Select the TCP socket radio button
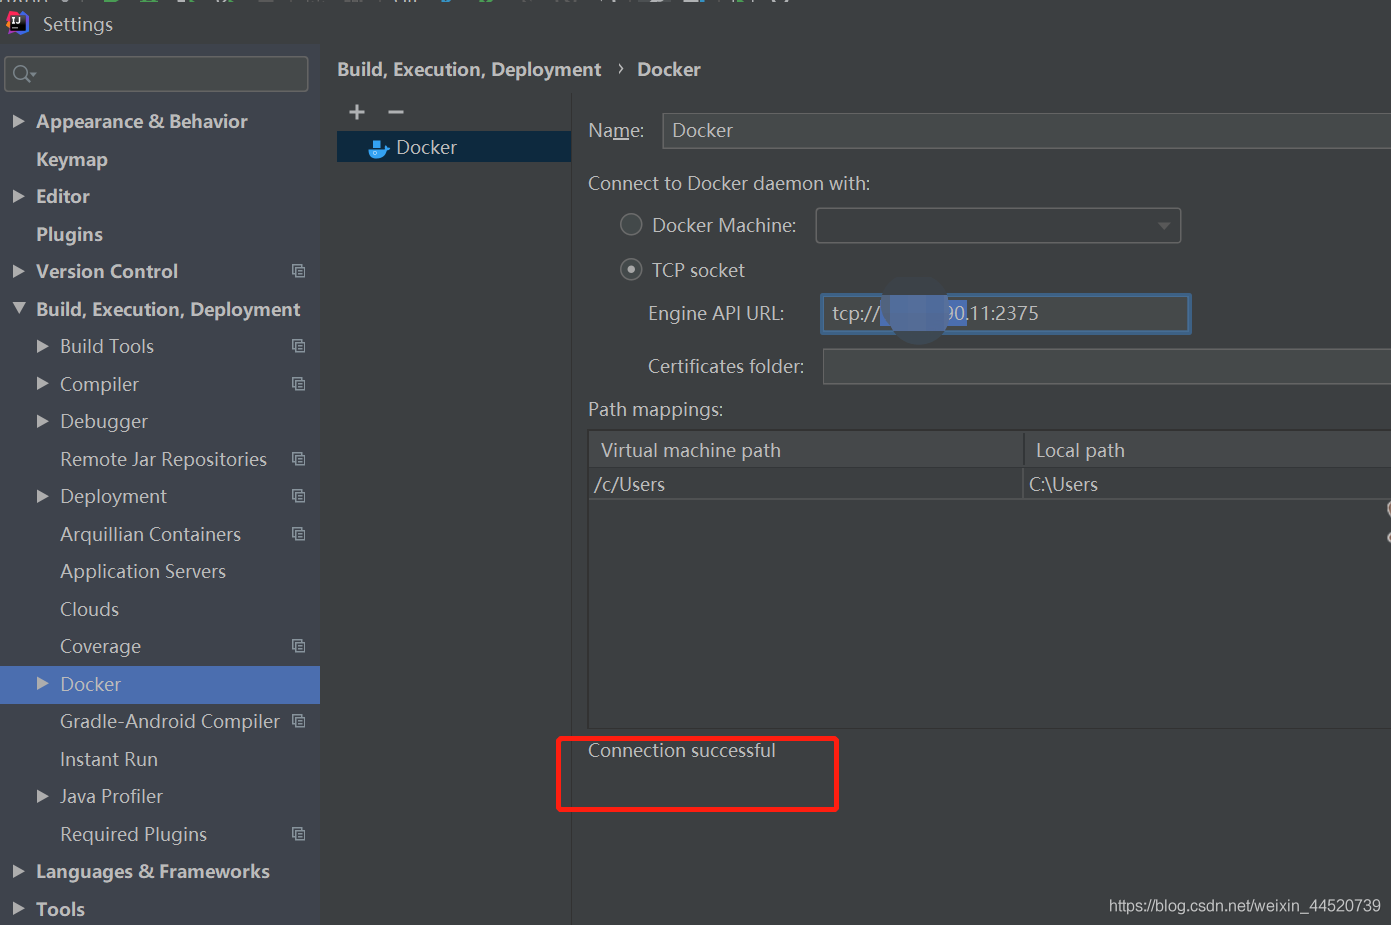This screenshot has height=925, width=1391. point(631,270)
